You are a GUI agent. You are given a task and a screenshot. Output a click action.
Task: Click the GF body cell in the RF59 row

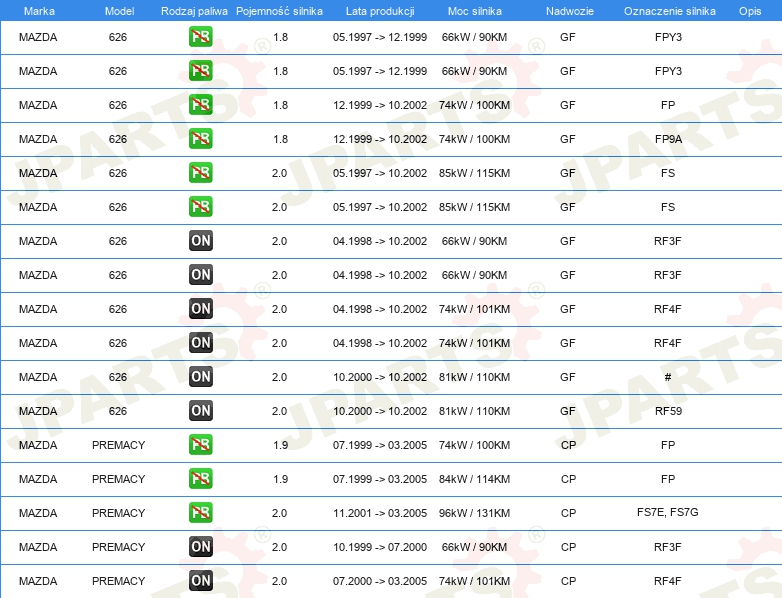568,411
